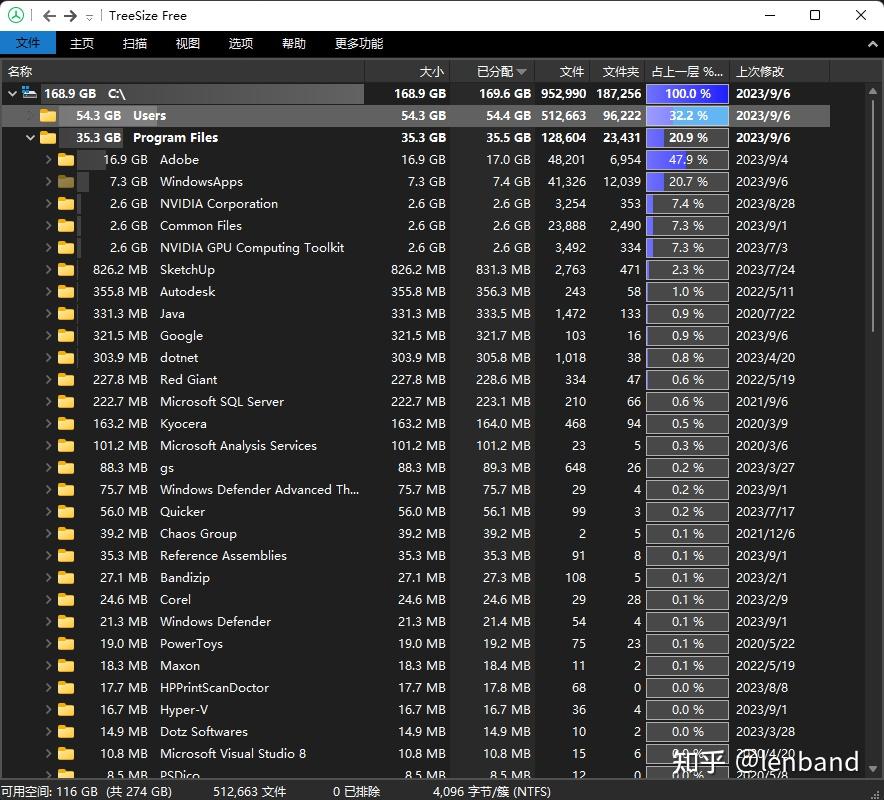Go forward using the forward arrow
Screen dimensions: 884x800
tap(70, 16)
